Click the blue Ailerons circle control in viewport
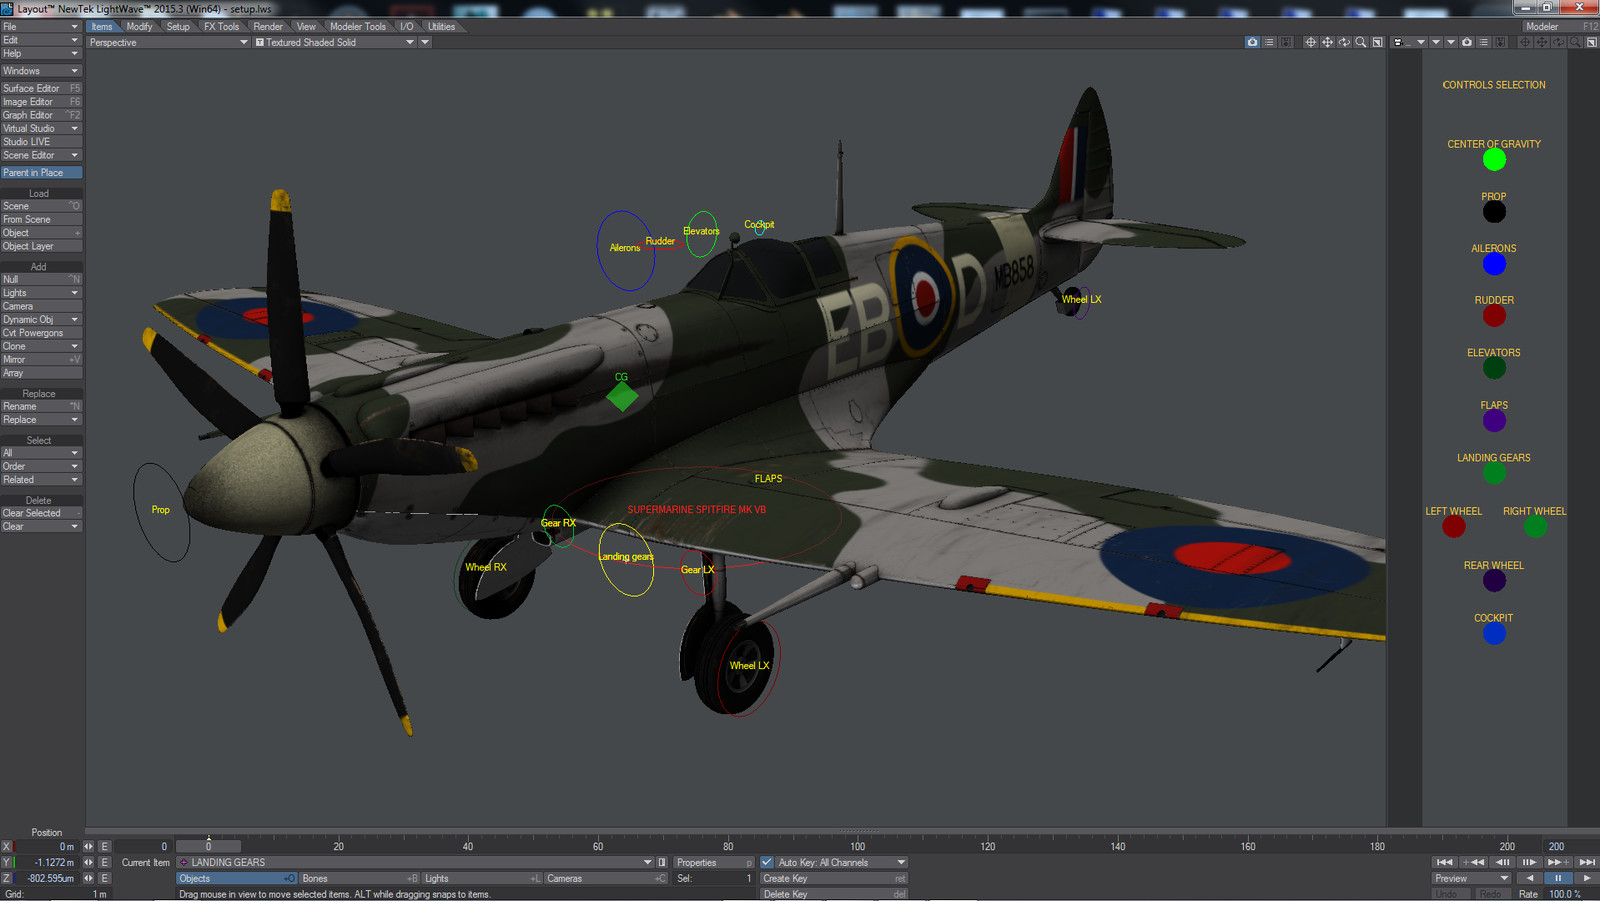The image size is (1600, 901). (626, 251)
